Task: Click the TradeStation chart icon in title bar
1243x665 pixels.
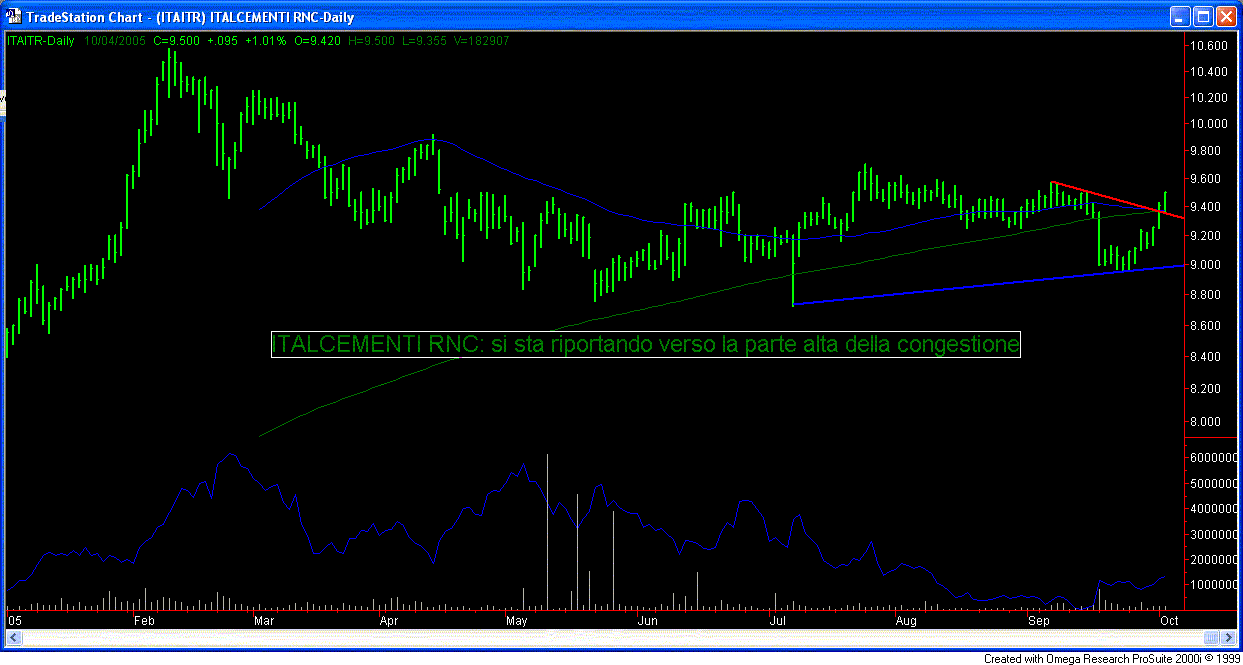Action: click(12, 17)
